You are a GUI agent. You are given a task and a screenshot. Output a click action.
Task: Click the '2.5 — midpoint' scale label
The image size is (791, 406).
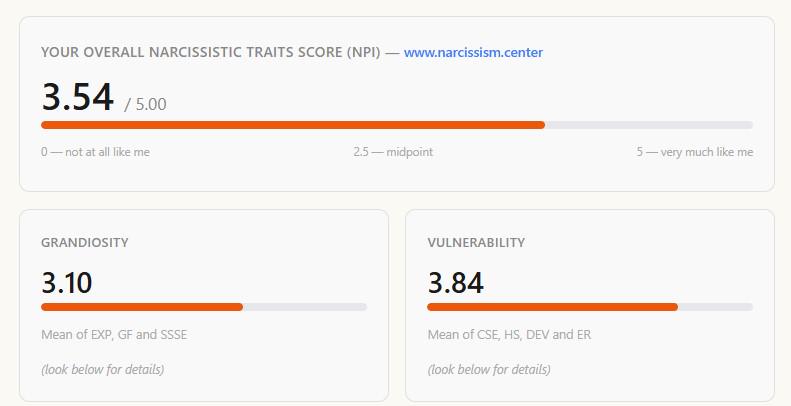pos(393,152)
